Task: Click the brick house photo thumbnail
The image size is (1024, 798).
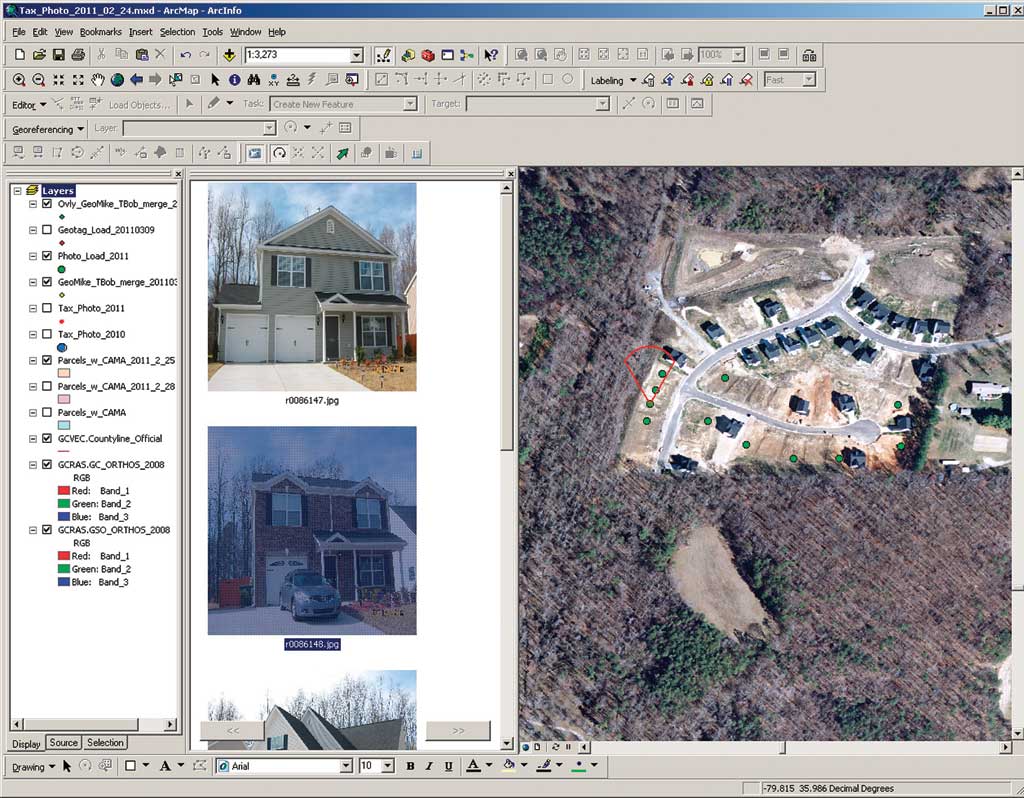Action: pyautogui.click(x=312, y=530)
